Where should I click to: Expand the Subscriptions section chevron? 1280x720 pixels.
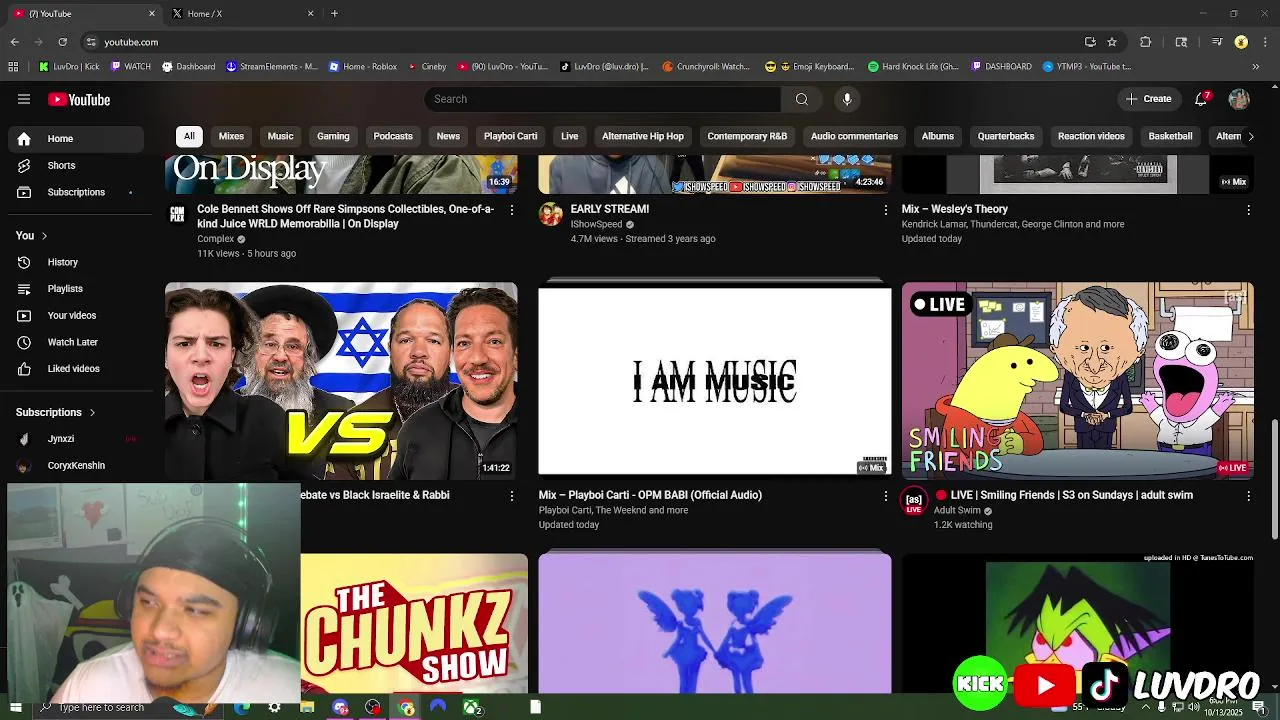[x=92, y=412]
